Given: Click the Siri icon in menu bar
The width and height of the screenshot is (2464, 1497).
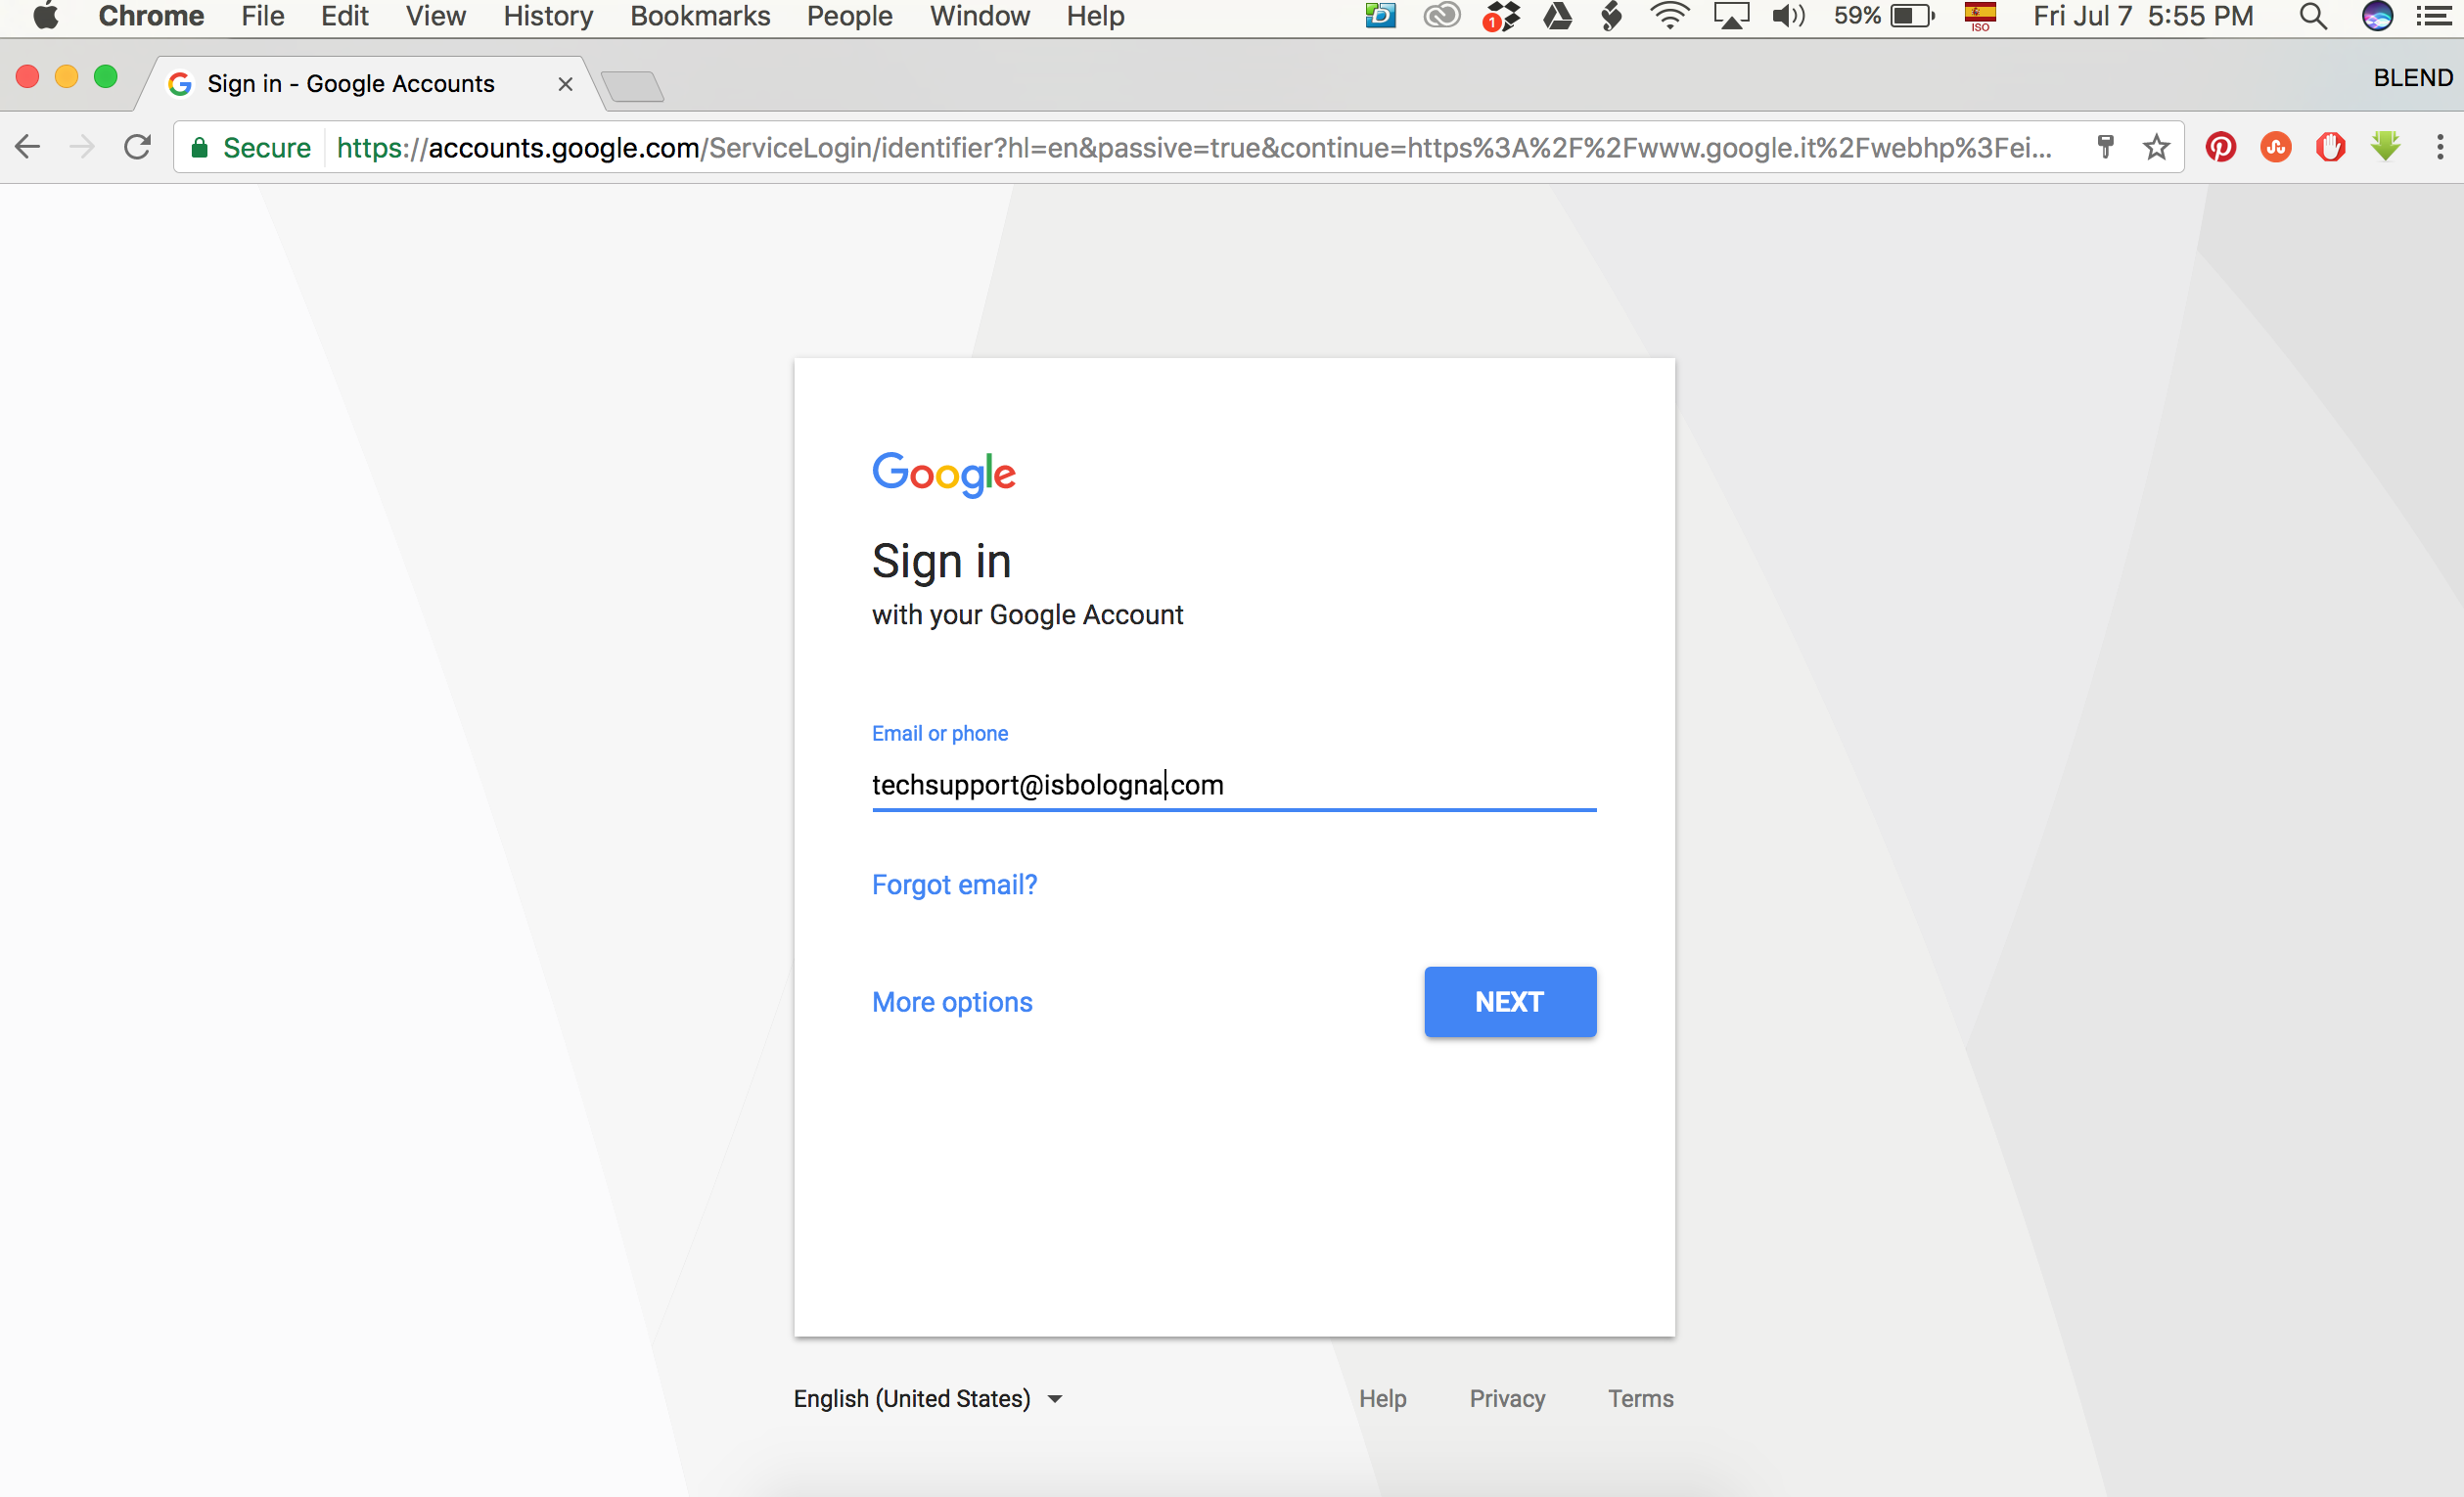Looking at the screenshot, I should pyautogui.click(x=2376, y=16).
